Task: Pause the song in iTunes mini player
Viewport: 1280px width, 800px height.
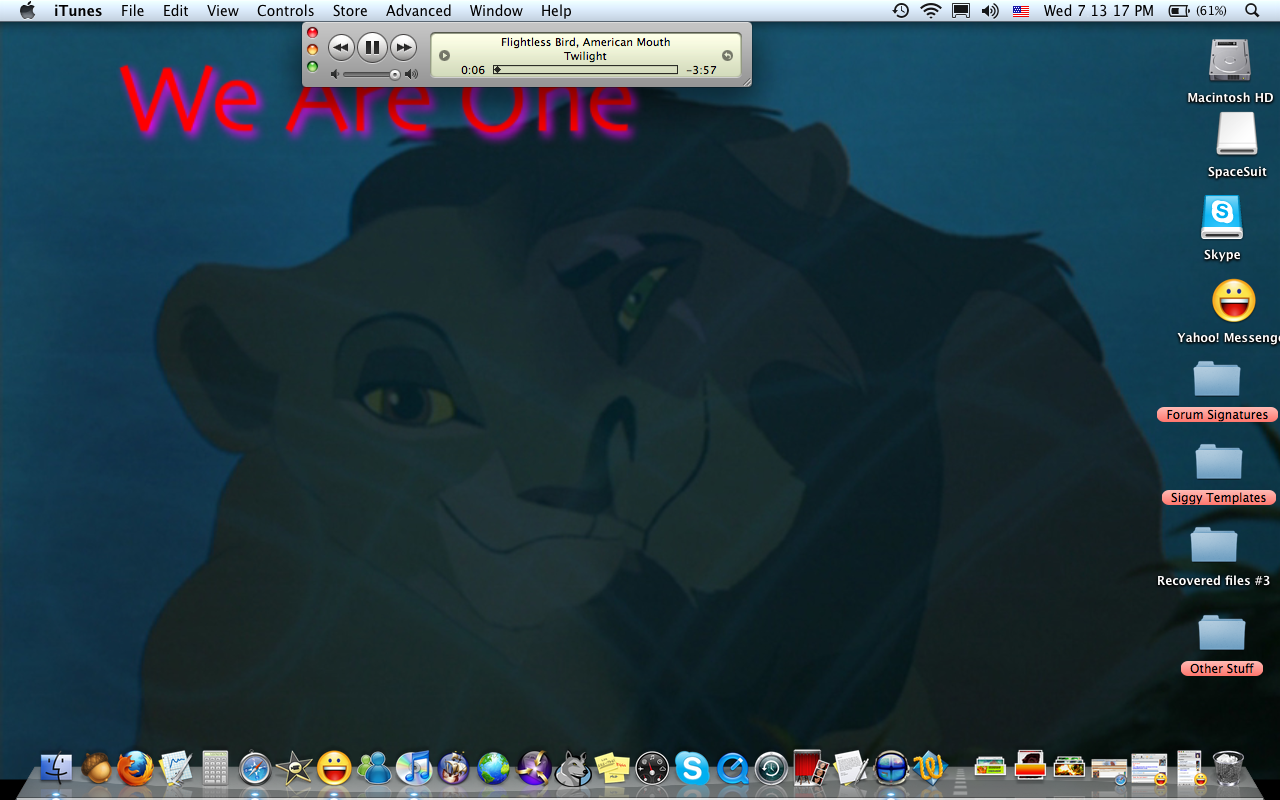Action: coord(371,47)
